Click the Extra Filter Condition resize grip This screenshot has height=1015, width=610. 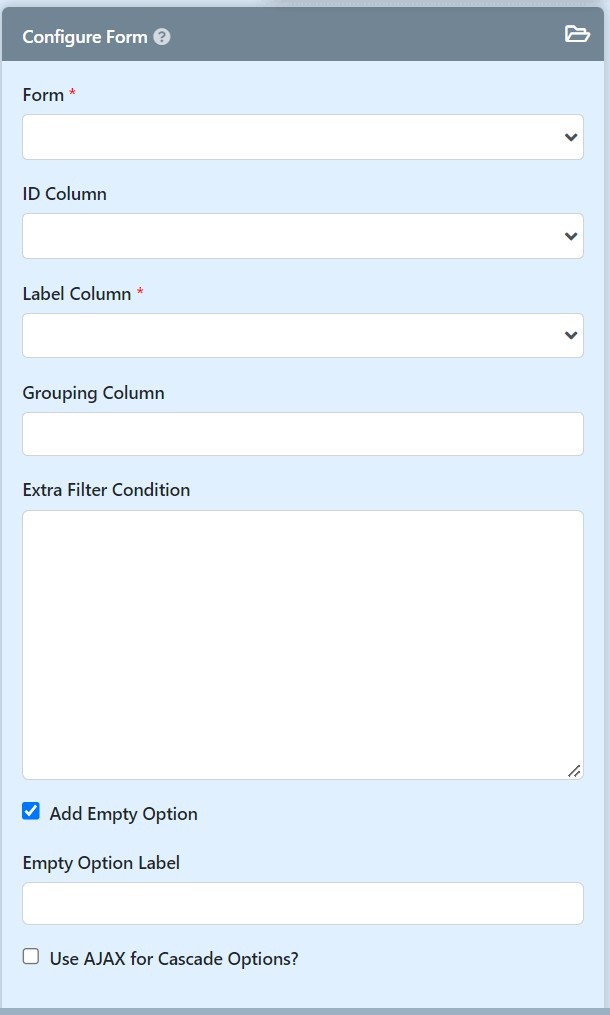click(574, 771)
